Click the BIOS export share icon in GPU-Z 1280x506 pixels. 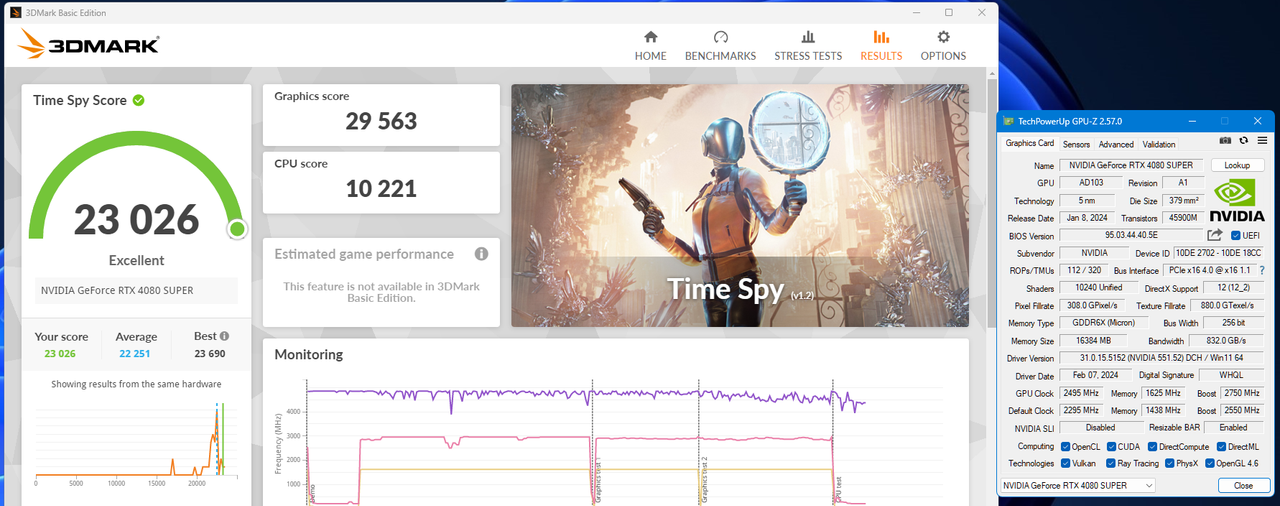coord(1215,236)
